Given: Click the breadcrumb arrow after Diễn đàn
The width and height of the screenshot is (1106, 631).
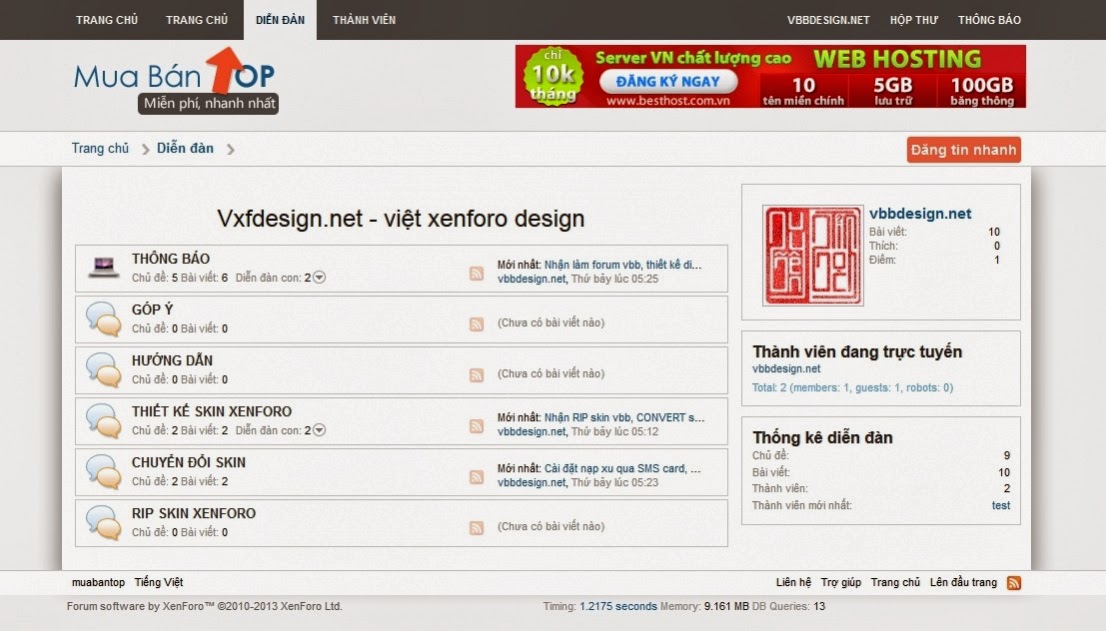Looking at the screenshot, I should (x=230, y=149).
